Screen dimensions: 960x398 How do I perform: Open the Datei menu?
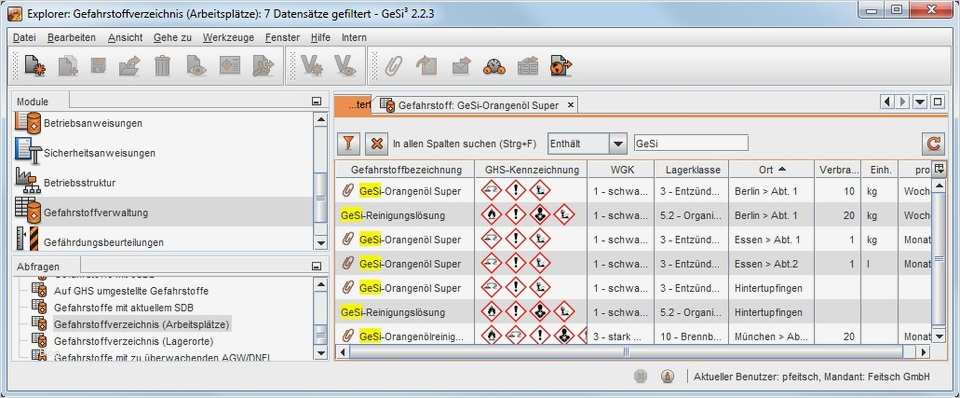tap(24, 37)
